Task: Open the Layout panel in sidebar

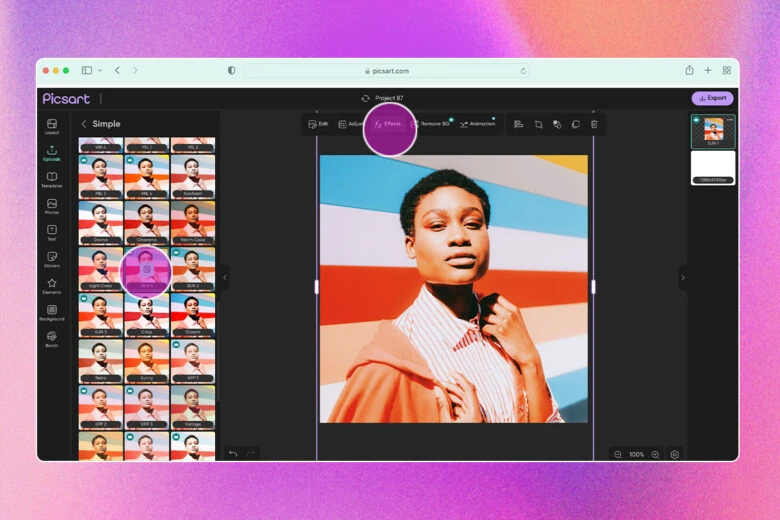Action: point(52,126)
